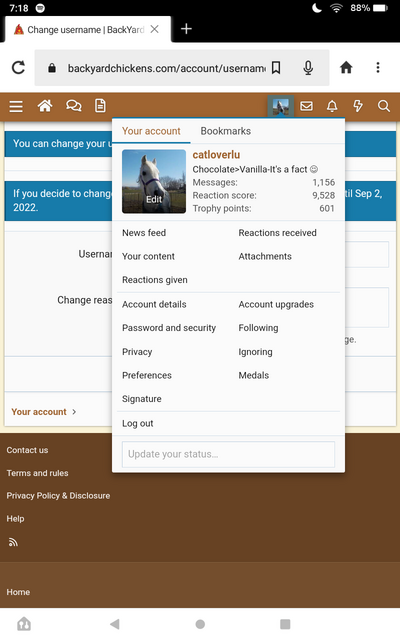Open Password and security settings

pyautogui.click(x=169, y=328)
